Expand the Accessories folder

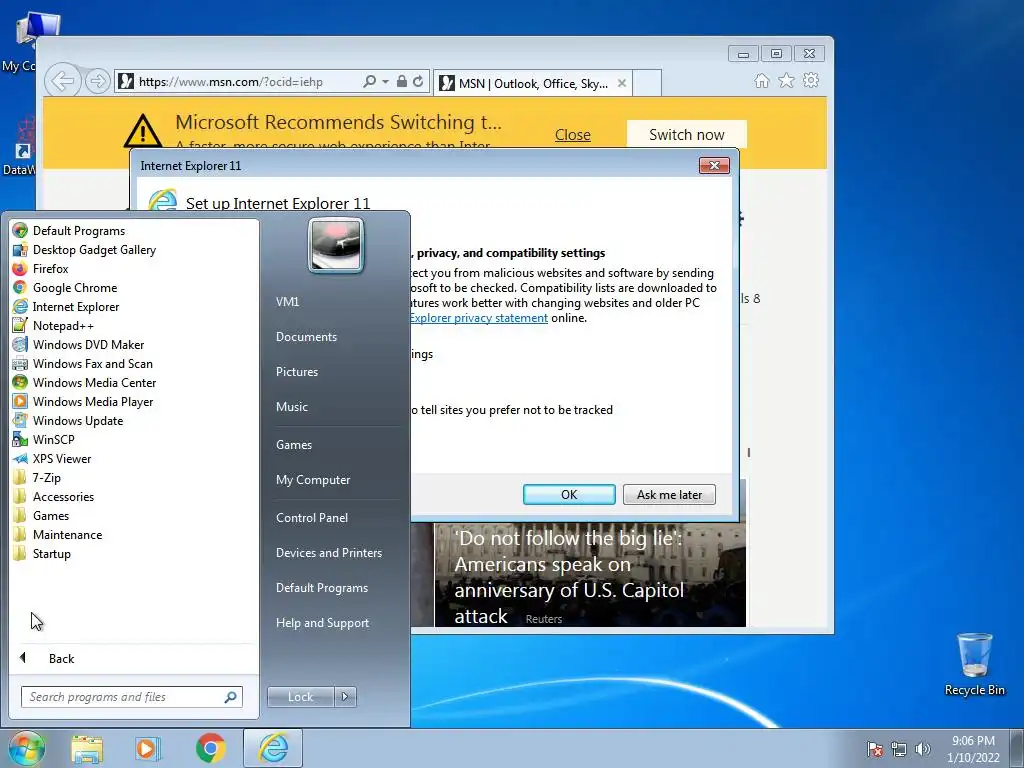(x=54, y=496)
